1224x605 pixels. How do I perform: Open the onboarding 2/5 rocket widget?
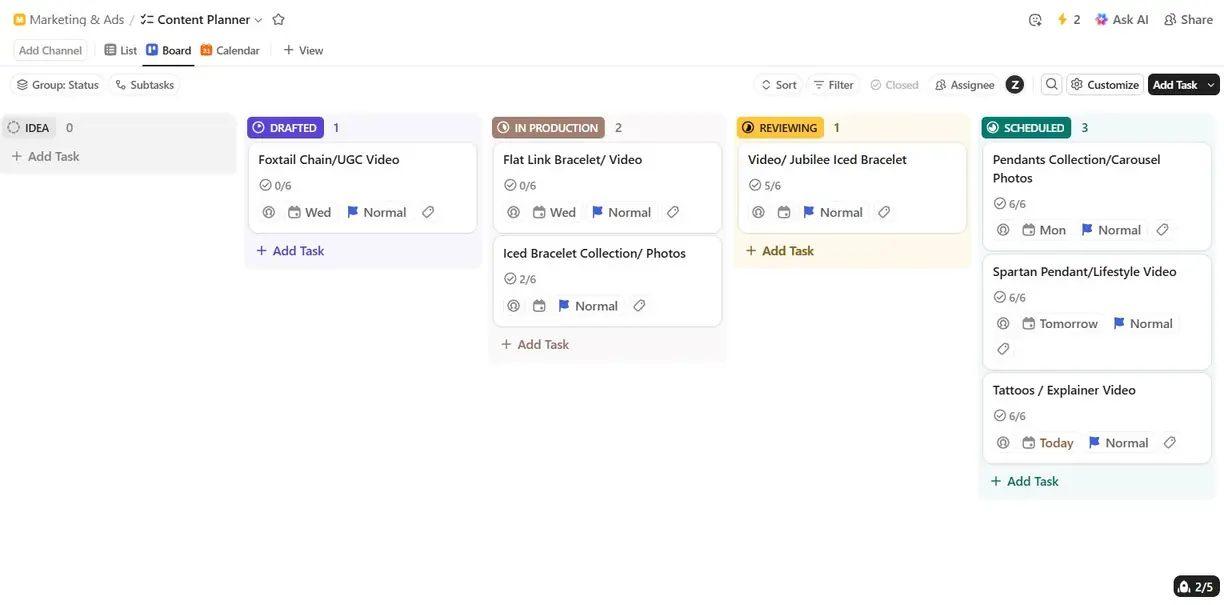pos(1195,587)
